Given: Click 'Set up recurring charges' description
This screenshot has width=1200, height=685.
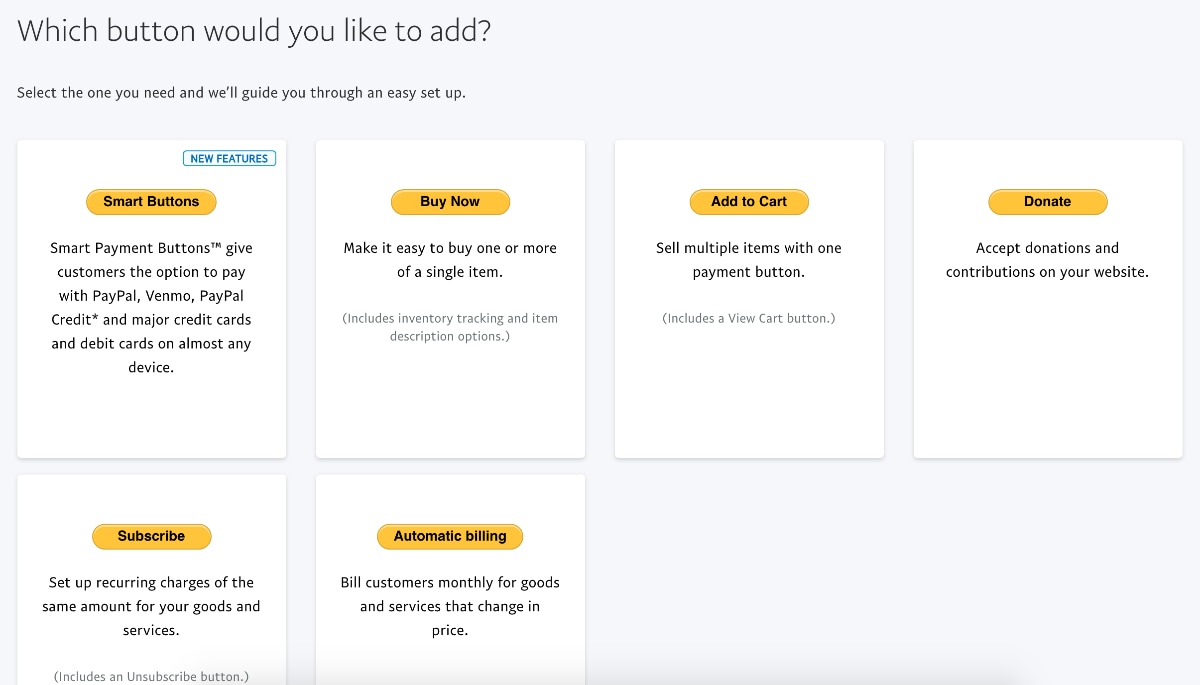Looking at the screenshot, I should tap(151, 607).
